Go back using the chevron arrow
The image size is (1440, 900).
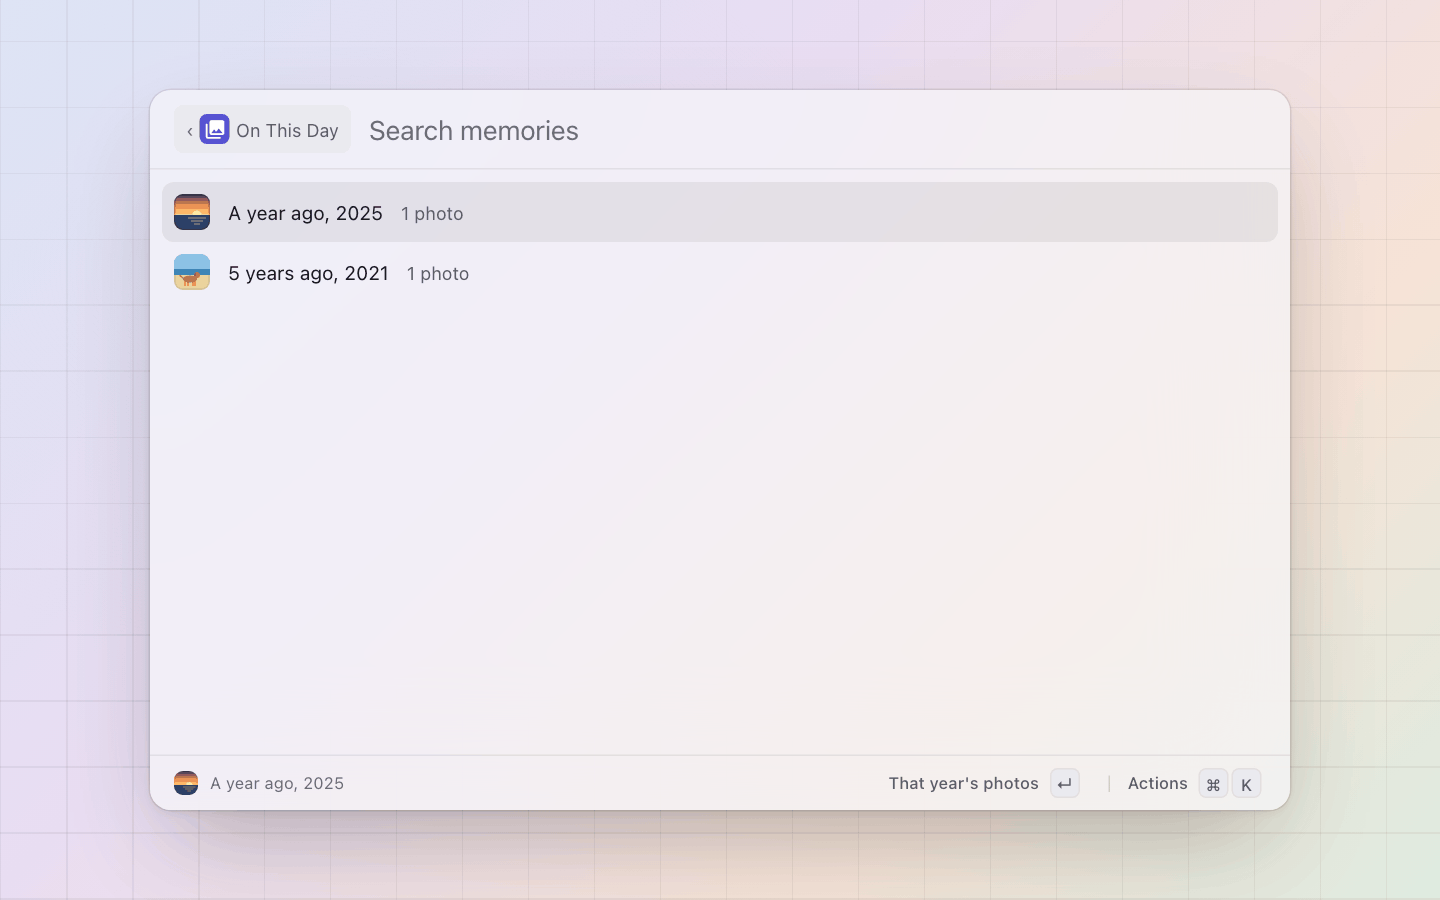[x=190, y=131]
